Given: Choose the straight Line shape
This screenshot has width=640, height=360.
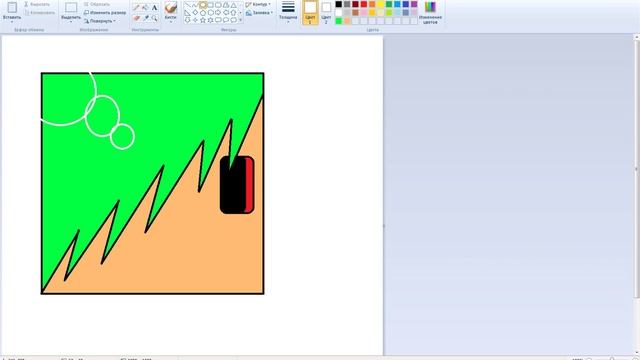Looking at the screenshot, I should coord(187,5).
